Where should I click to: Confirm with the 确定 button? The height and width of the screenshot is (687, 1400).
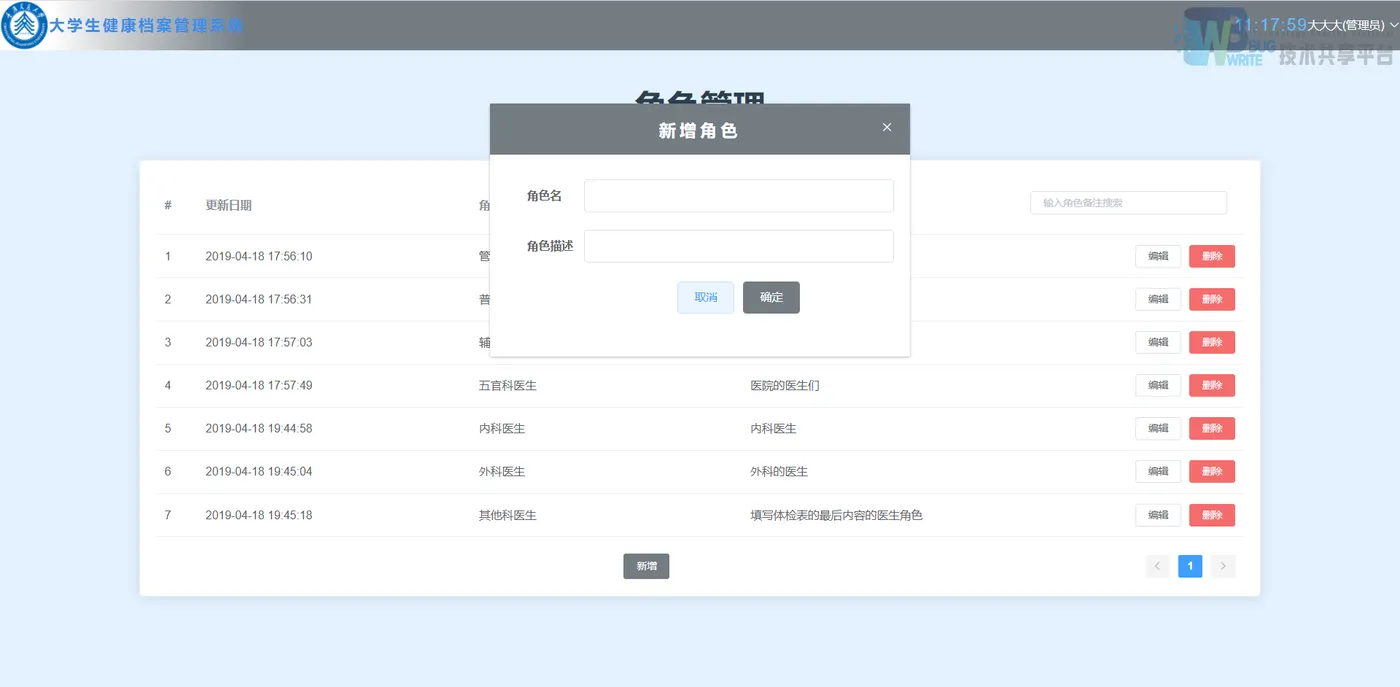771,298
